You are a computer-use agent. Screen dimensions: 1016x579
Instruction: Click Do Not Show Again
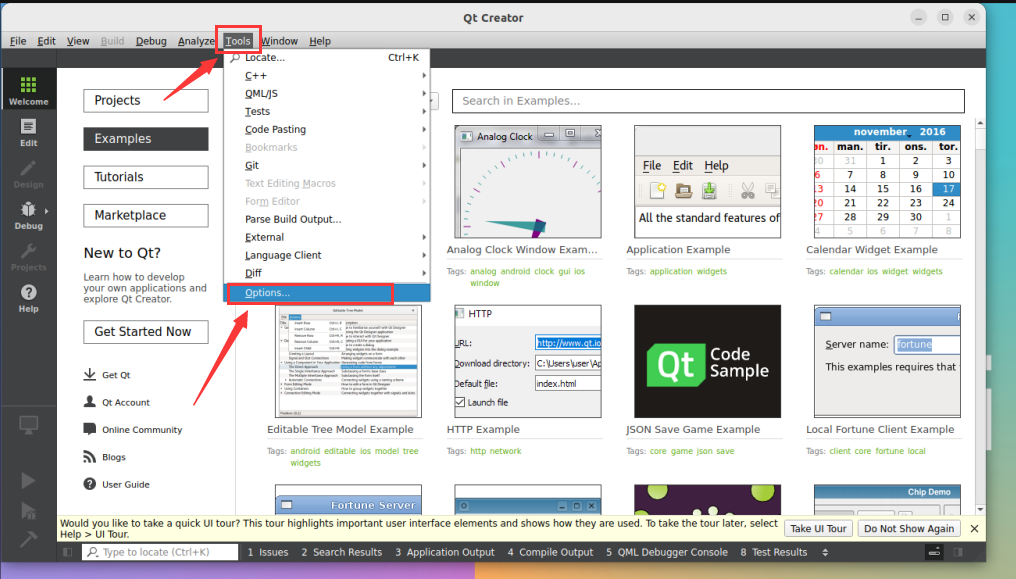[909, 528]
